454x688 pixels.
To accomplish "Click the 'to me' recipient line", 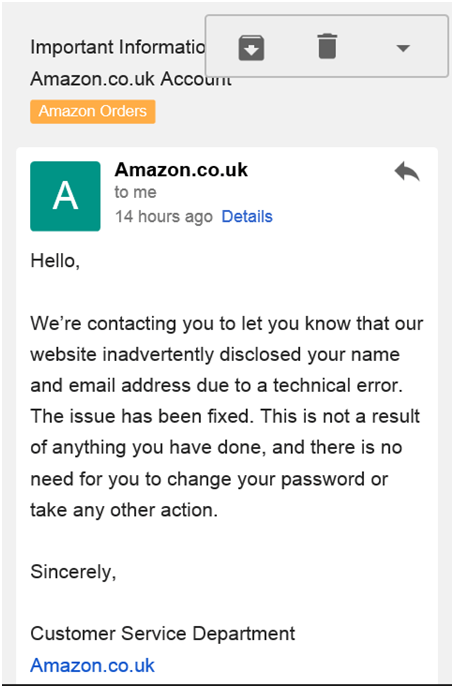I will tap(136, 192).
